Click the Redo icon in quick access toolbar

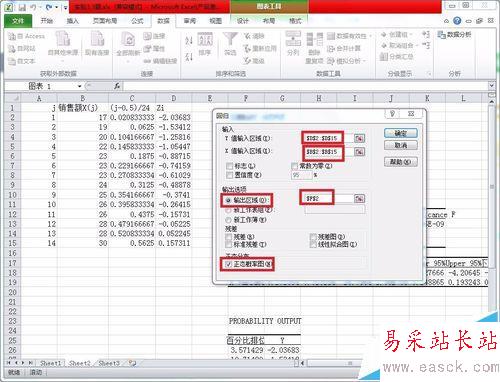[x=49, y=7]
